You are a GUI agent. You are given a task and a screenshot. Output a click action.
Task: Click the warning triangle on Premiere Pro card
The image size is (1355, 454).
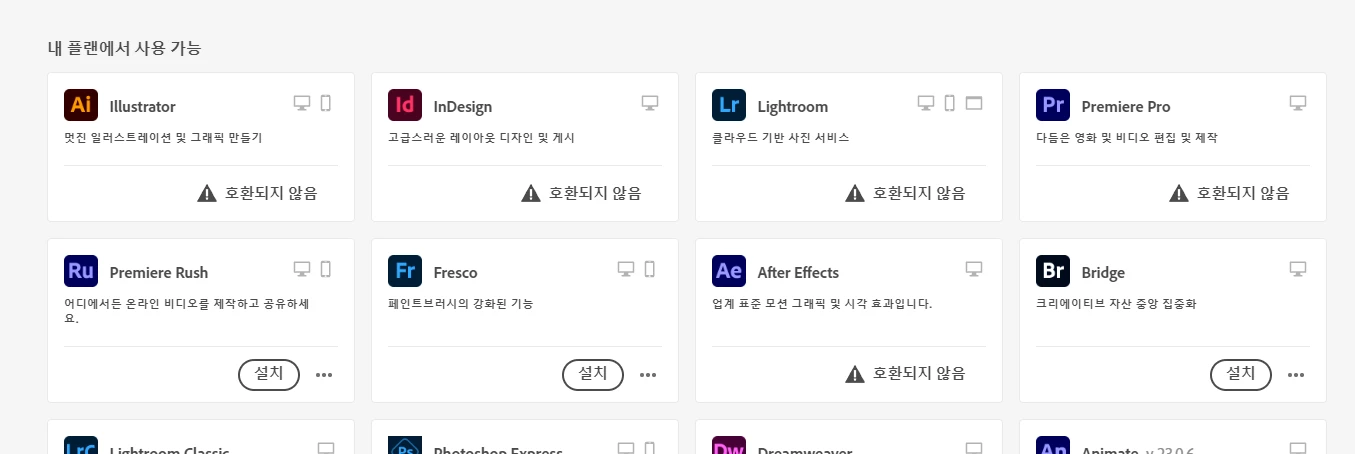[x=1179, y=193]
